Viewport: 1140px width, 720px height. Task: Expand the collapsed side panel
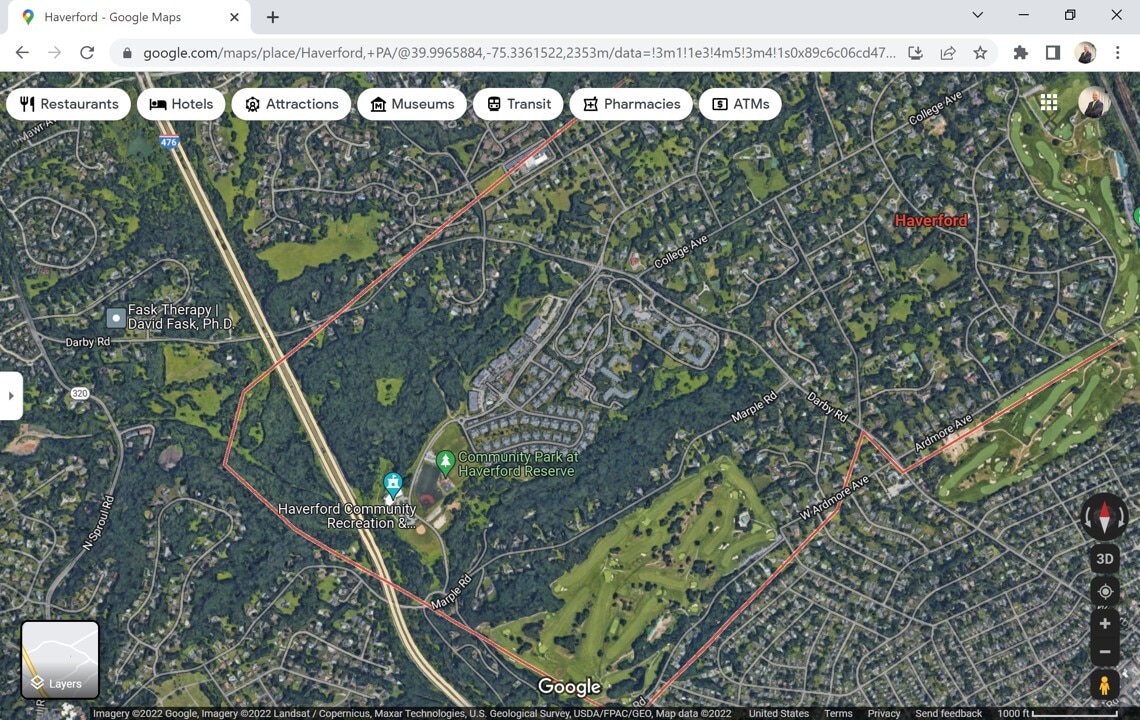[11, 395]
